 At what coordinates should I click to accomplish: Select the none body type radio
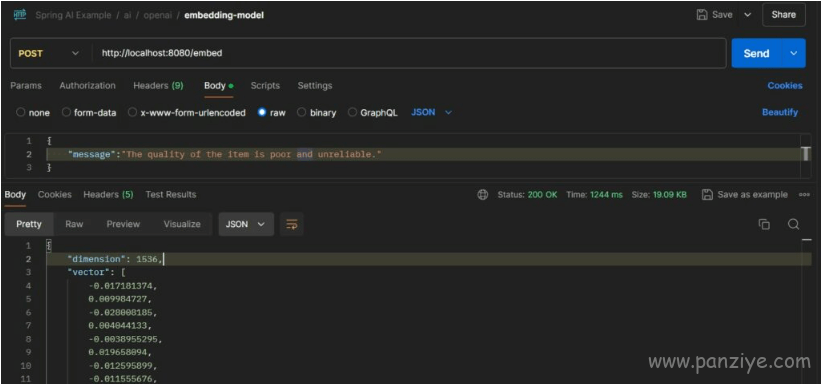(20, 113)
